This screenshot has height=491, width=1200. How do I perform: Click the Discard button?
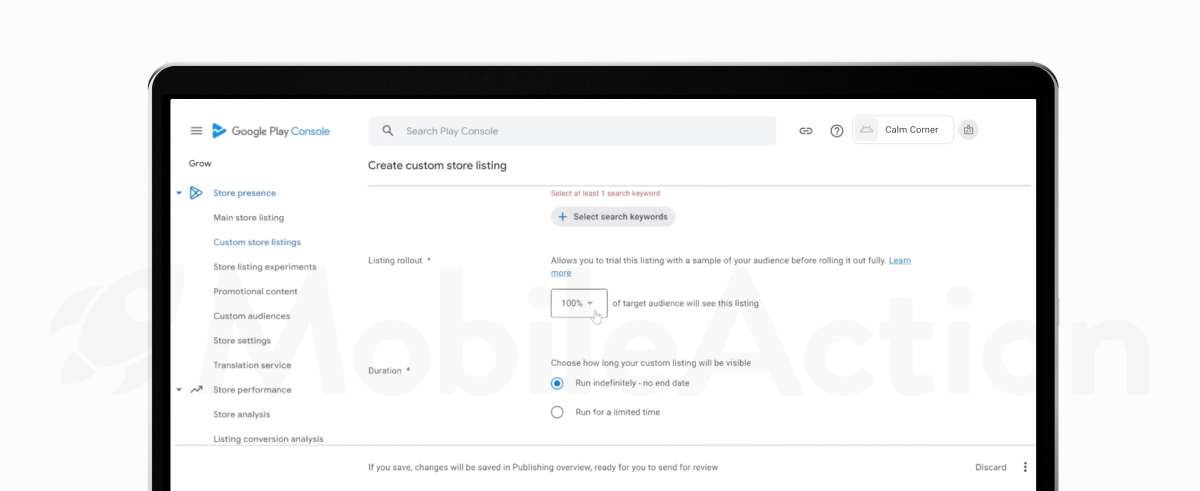click(990, 467)
